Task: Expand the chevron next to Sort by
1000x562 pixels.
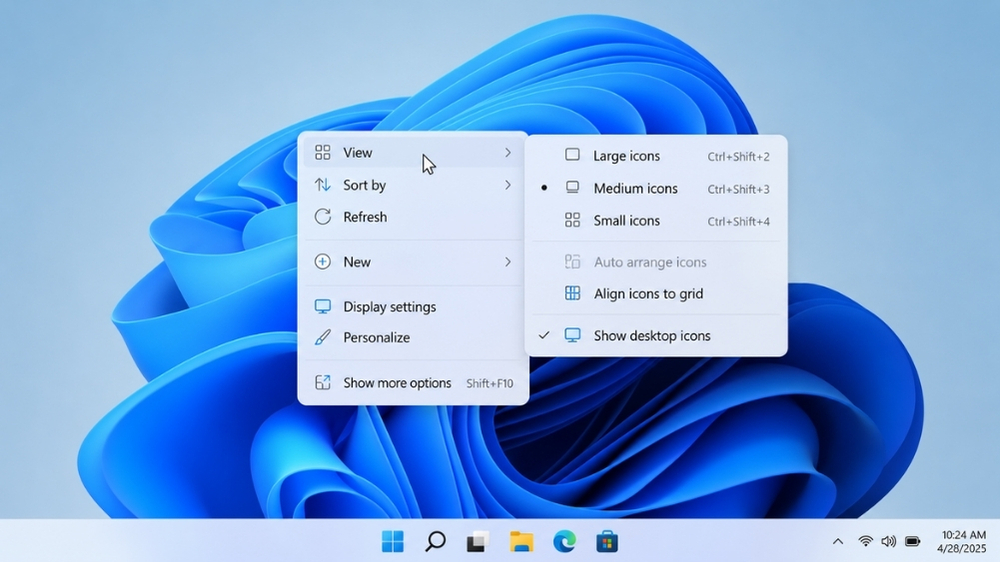Action: [508, 185]
